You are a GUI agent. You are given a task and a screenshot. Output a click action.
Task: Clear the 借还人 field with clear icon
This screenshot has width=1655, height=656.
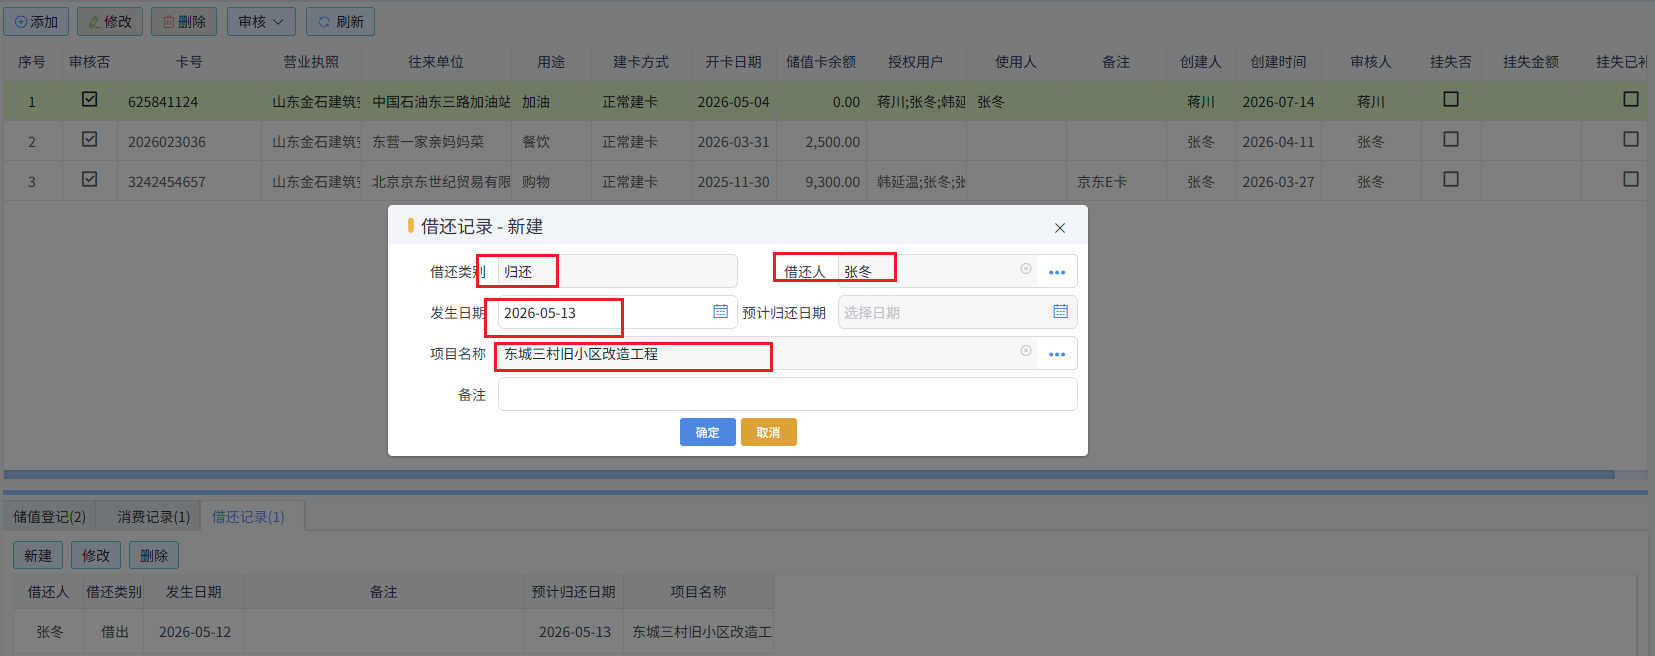click(x=1026, y=269)
